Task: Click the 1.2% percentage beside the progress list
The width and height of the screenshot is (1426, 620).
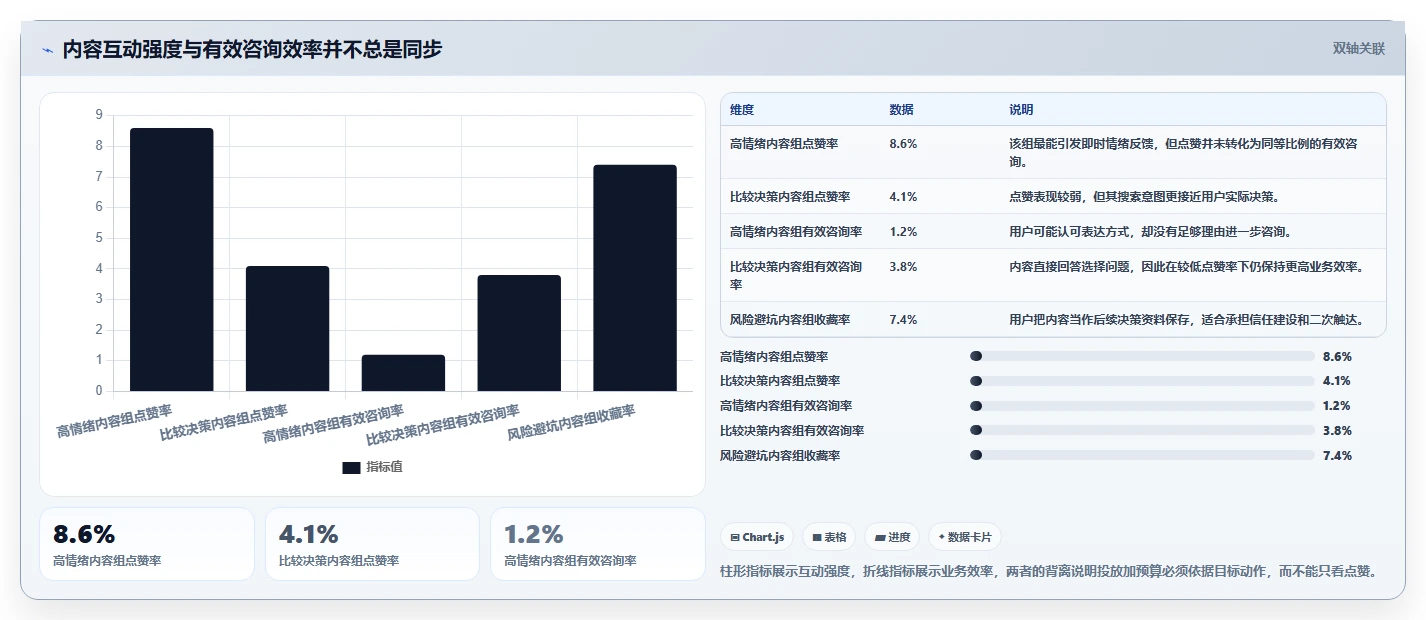Action: (1337, 406)
